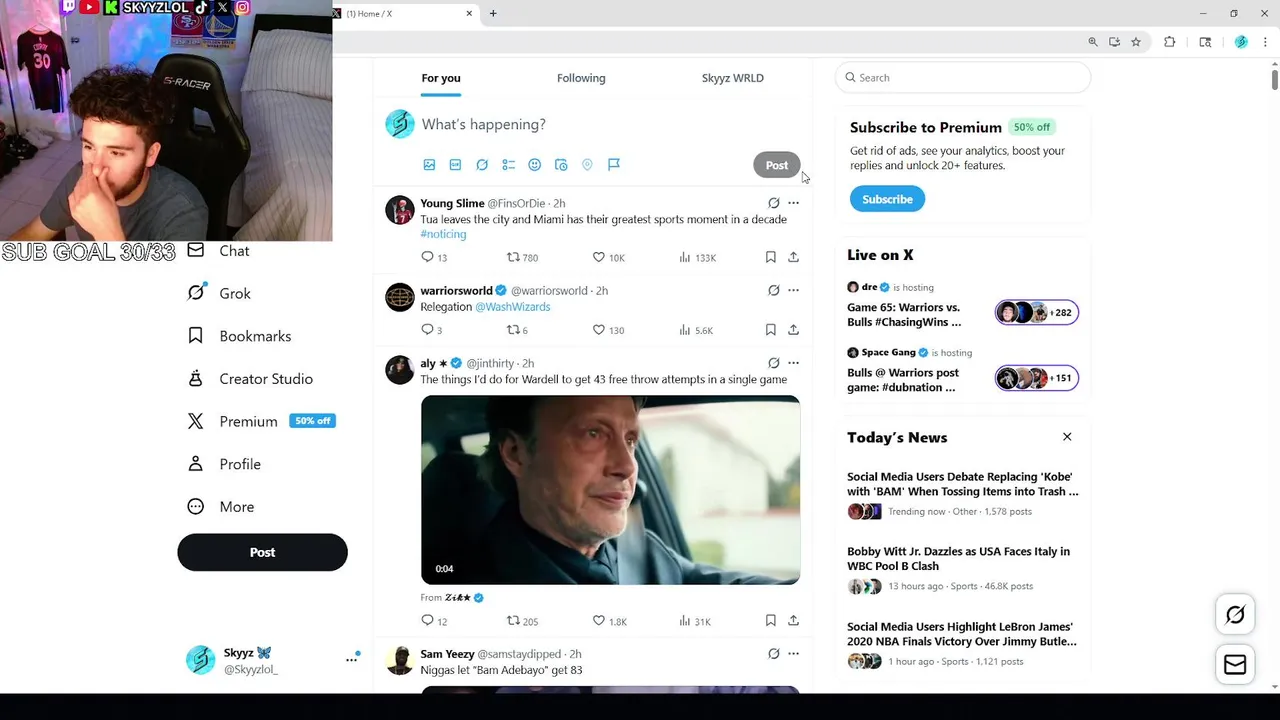Open Chat from the sidebar
This screenshot has height=720, width=1280.
click(x=218, y=251)
